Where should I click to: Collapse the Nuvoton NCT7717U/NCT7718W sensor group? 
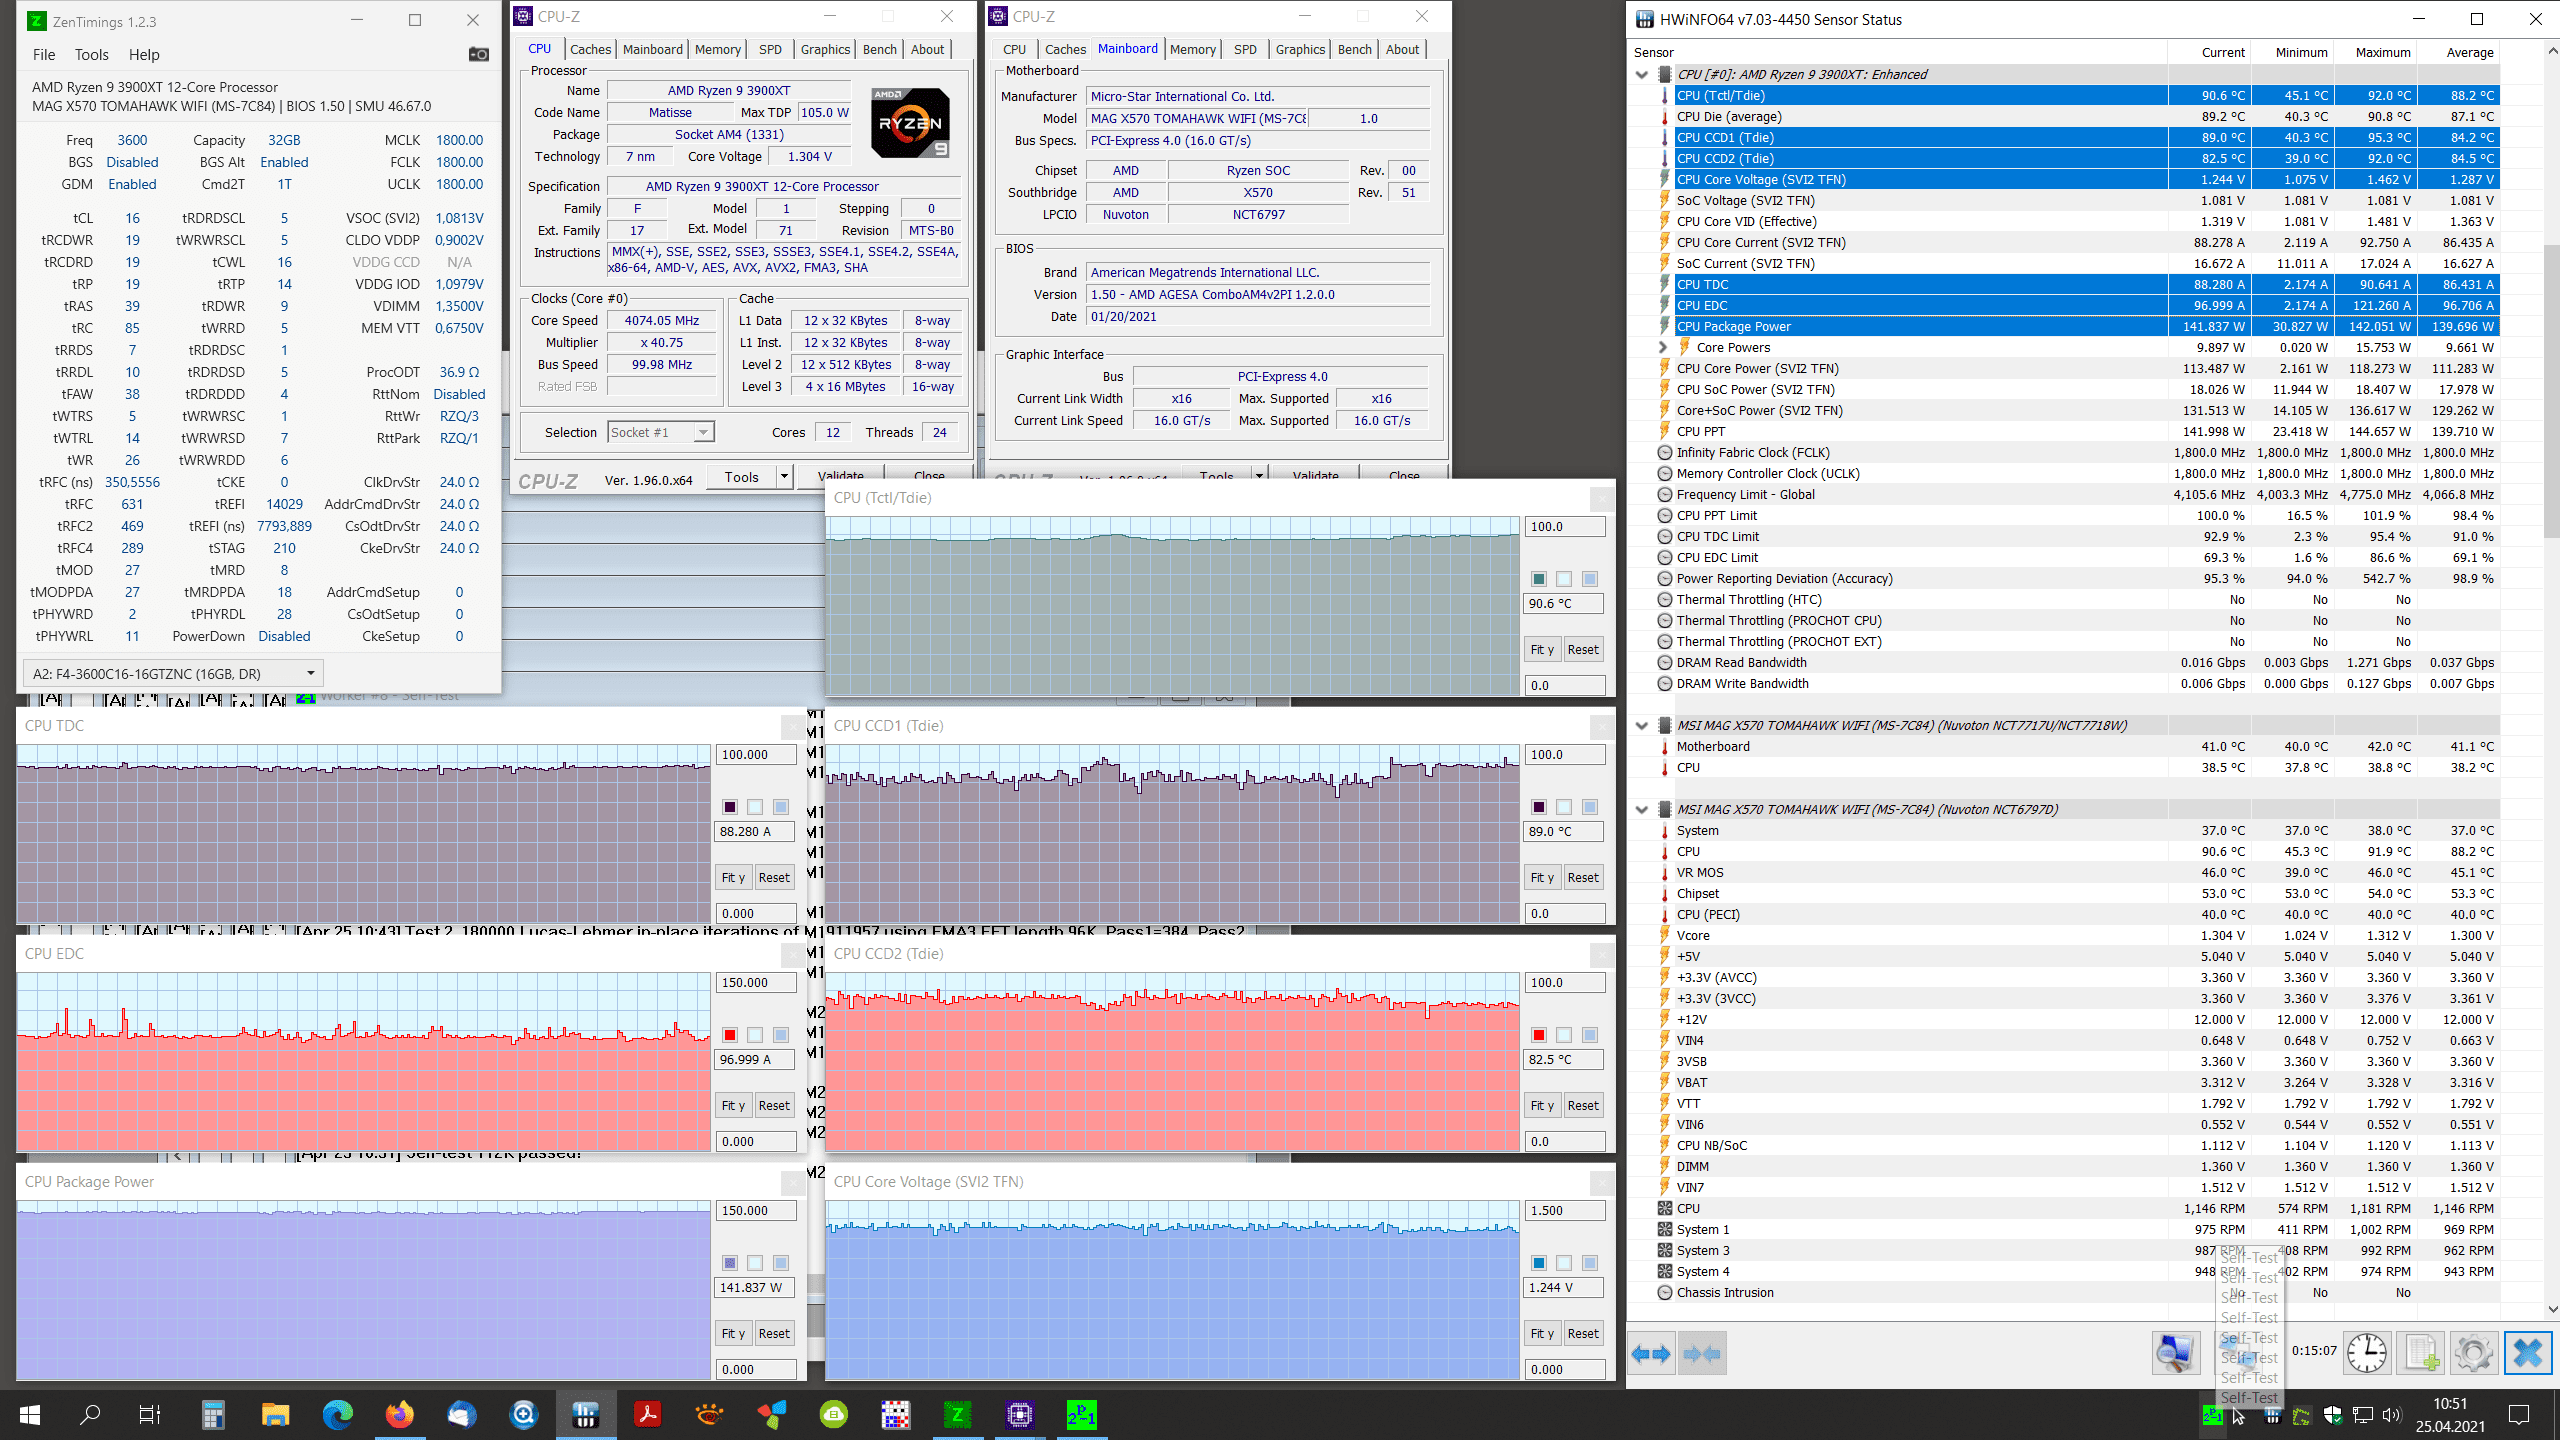click(x=1641, y=725)
